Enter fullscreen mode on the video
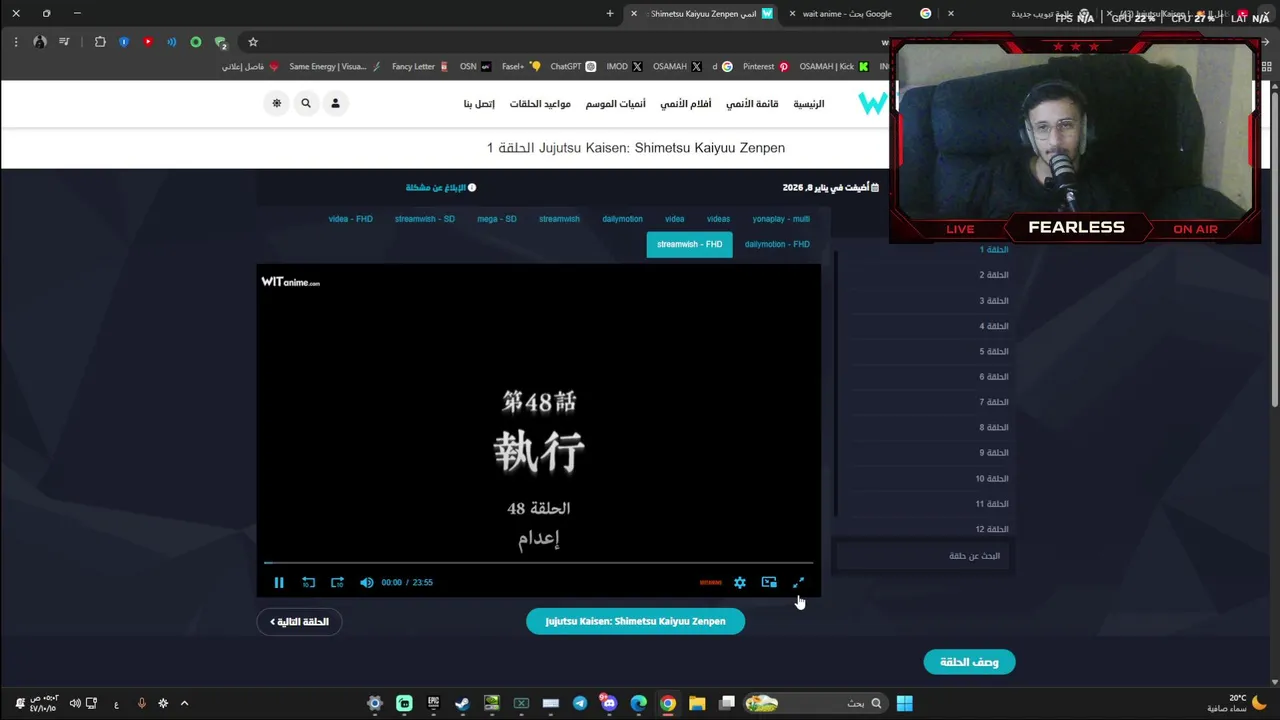The image size is (1280, 720). pyautogui.click(x=798, y=582)
